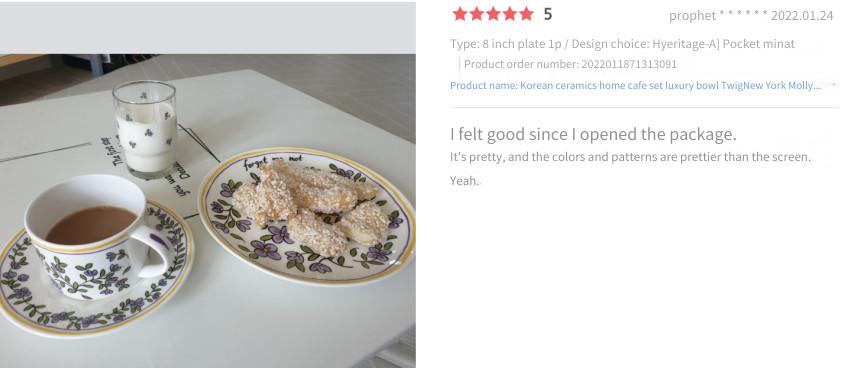Screen dimensions: 860x368
Task: Click the fourth red rating star
Action: [x=510, y=14]
